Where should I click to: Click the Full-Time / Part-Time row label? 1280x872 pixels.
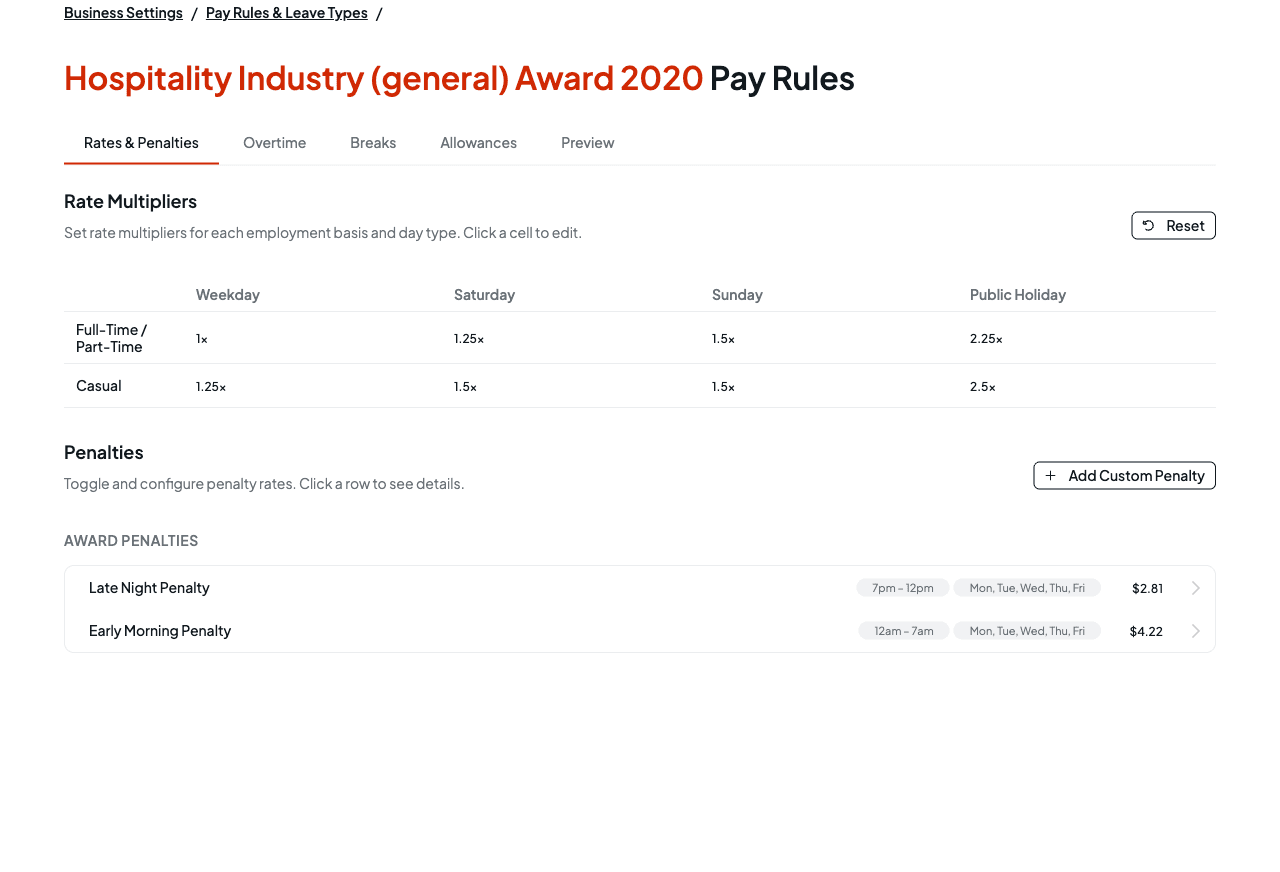112,338
